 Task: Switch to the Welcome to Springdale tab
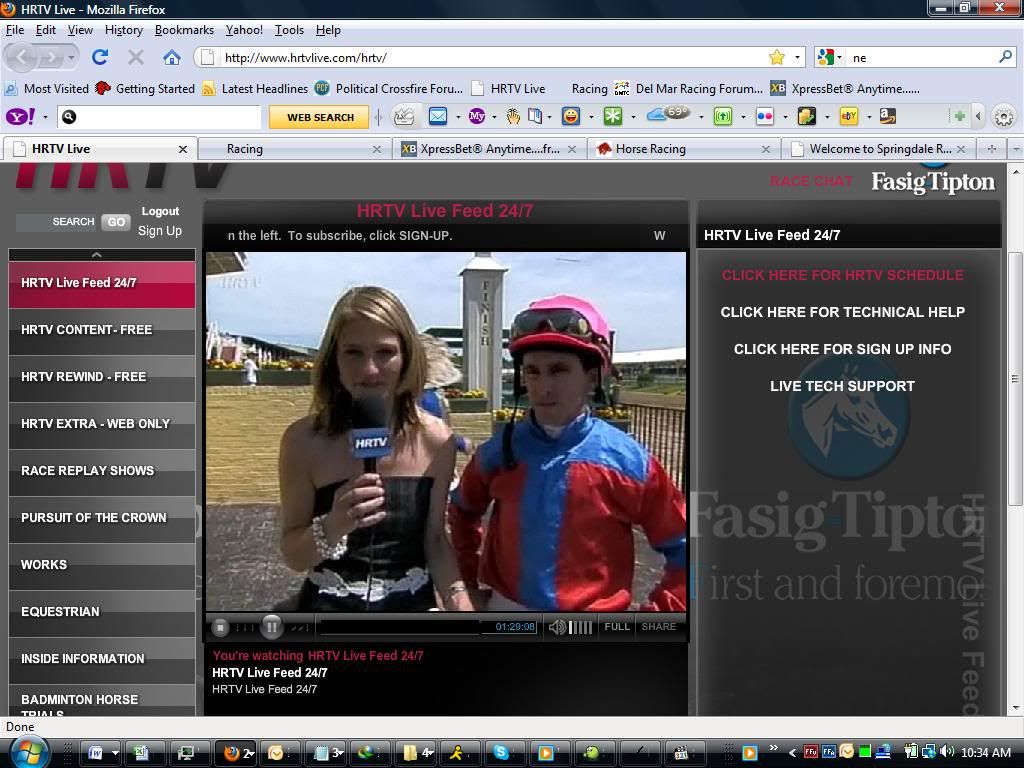pos(880,149)
